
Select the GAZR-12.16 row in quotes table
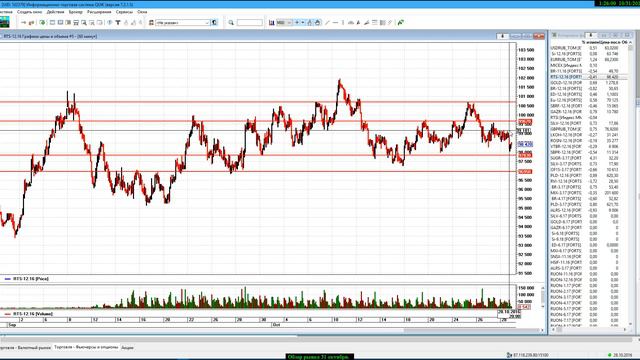coord(588,111)
